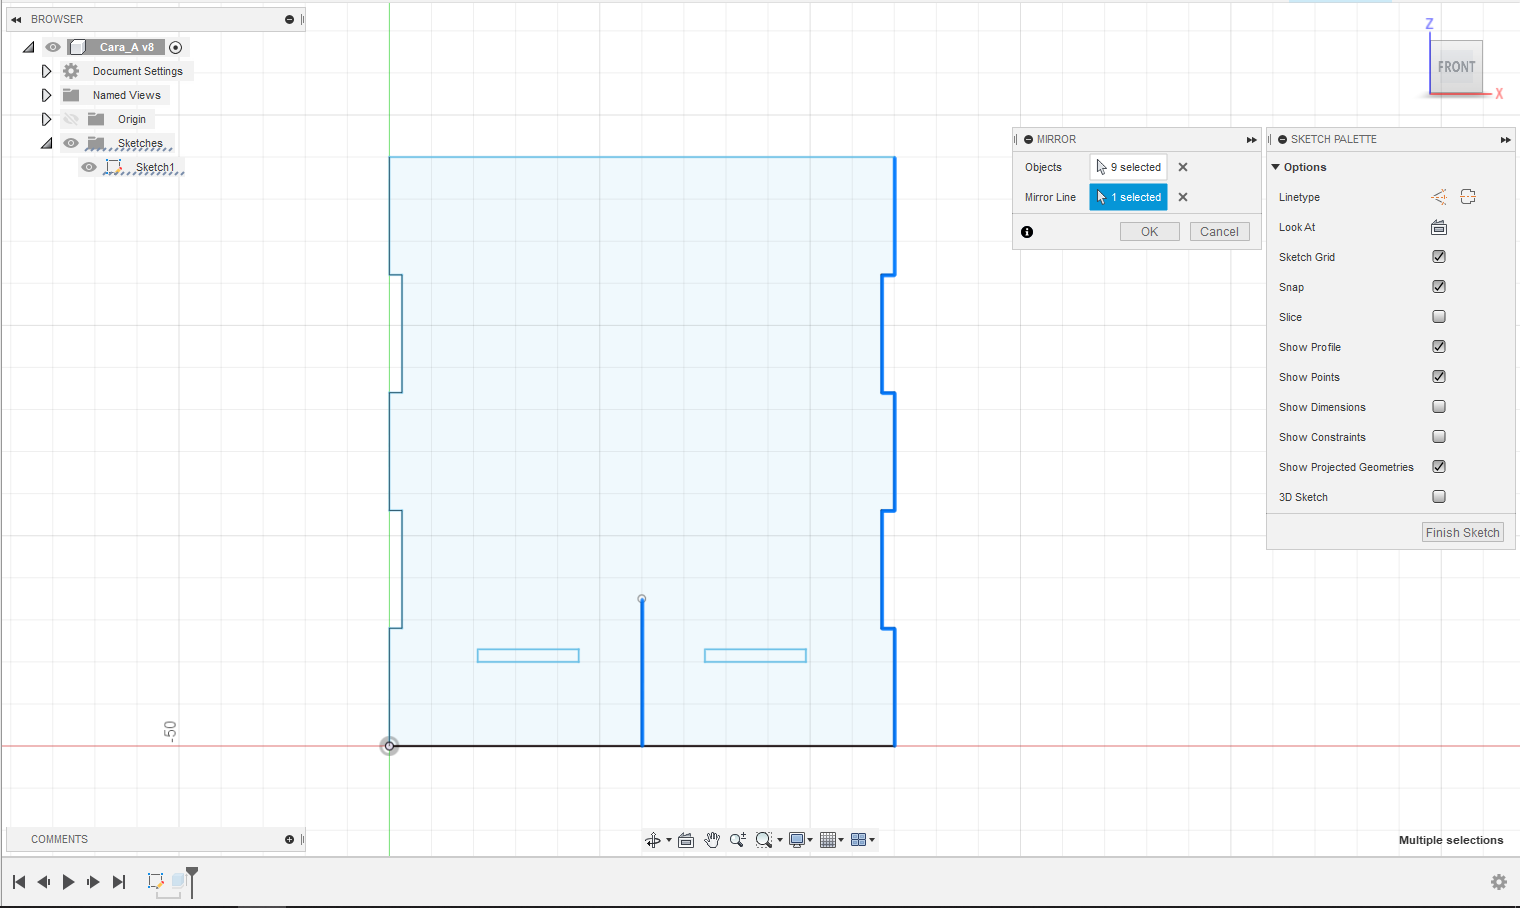This screenshot has width=1520, height=908.
Task: Uncheck the Sketch Grid checkbox
Action: pyautogui.click(x=1439, y=257)
